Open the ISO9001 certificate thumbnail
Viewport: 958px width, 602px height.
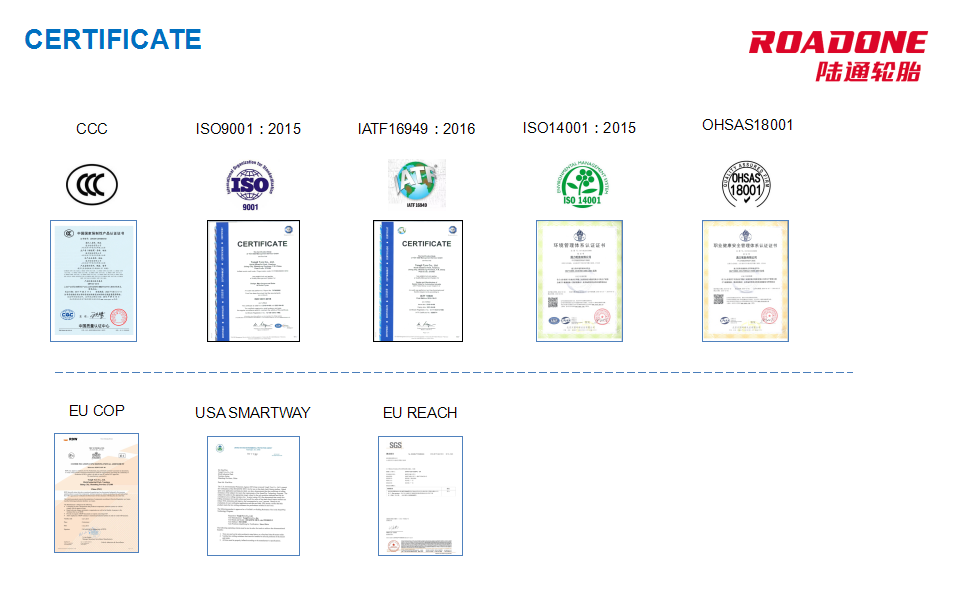[x=254, y=281]
